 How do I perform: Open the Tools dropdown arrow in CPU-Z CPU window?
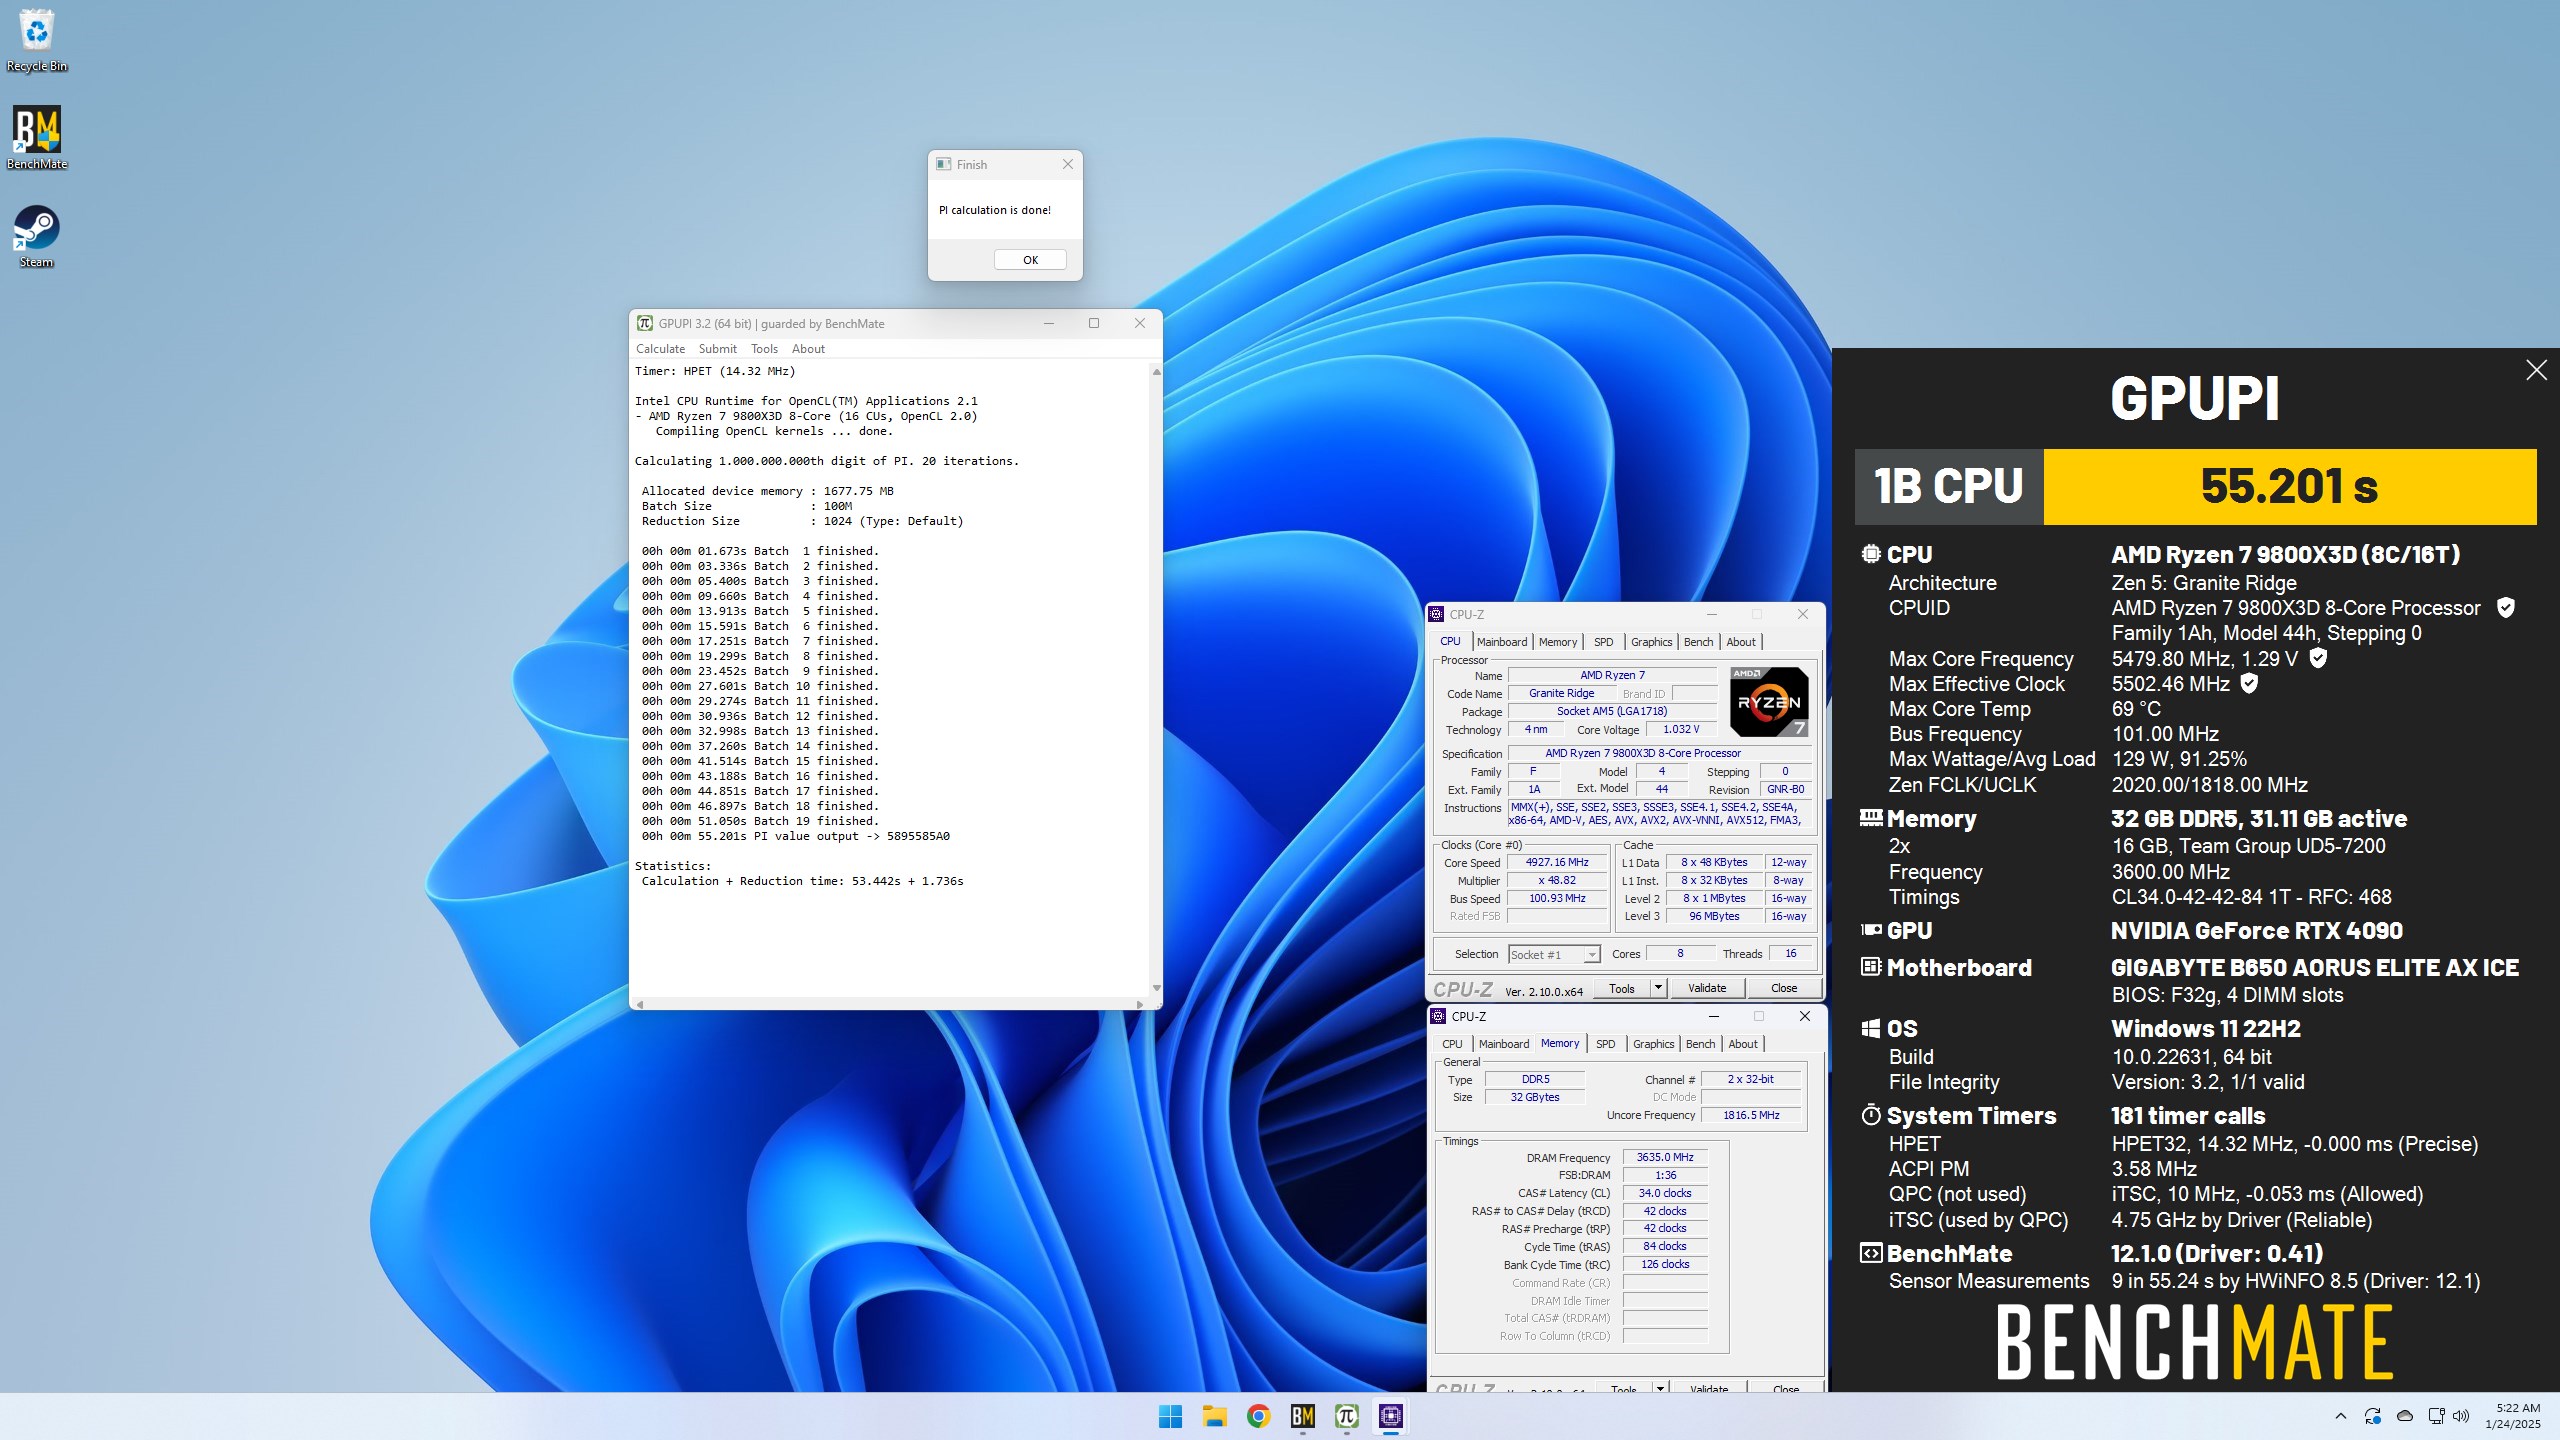tap(1657, 988)
